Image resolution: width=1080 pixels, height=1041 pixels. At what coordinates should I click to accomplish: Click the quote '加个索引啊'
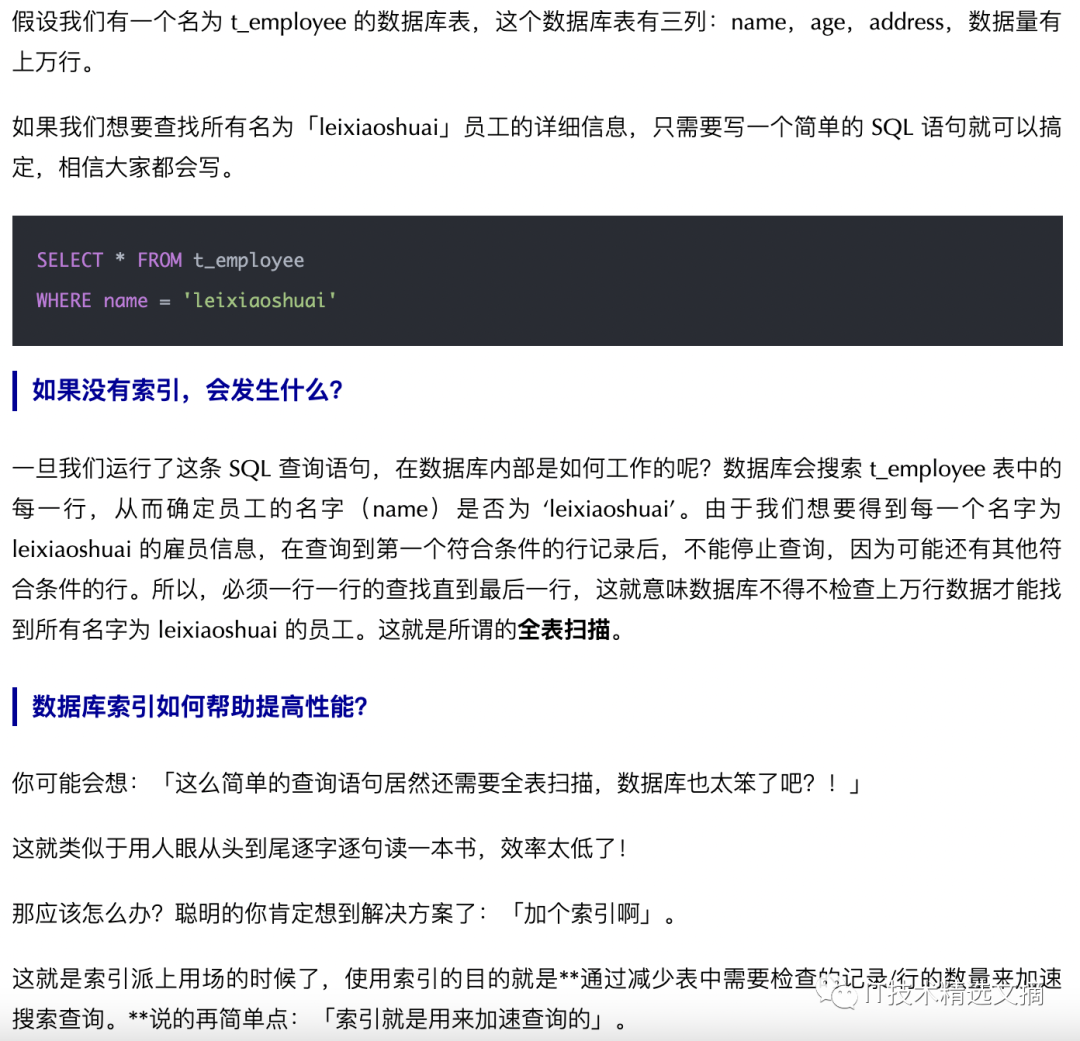581,914
